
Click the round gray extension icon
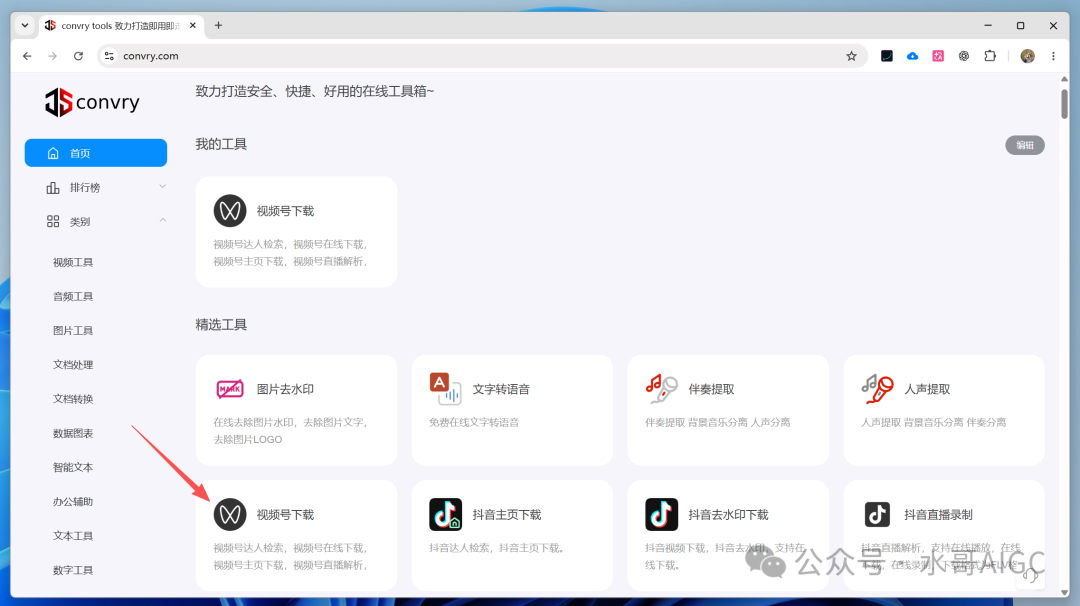pos(964,56)
